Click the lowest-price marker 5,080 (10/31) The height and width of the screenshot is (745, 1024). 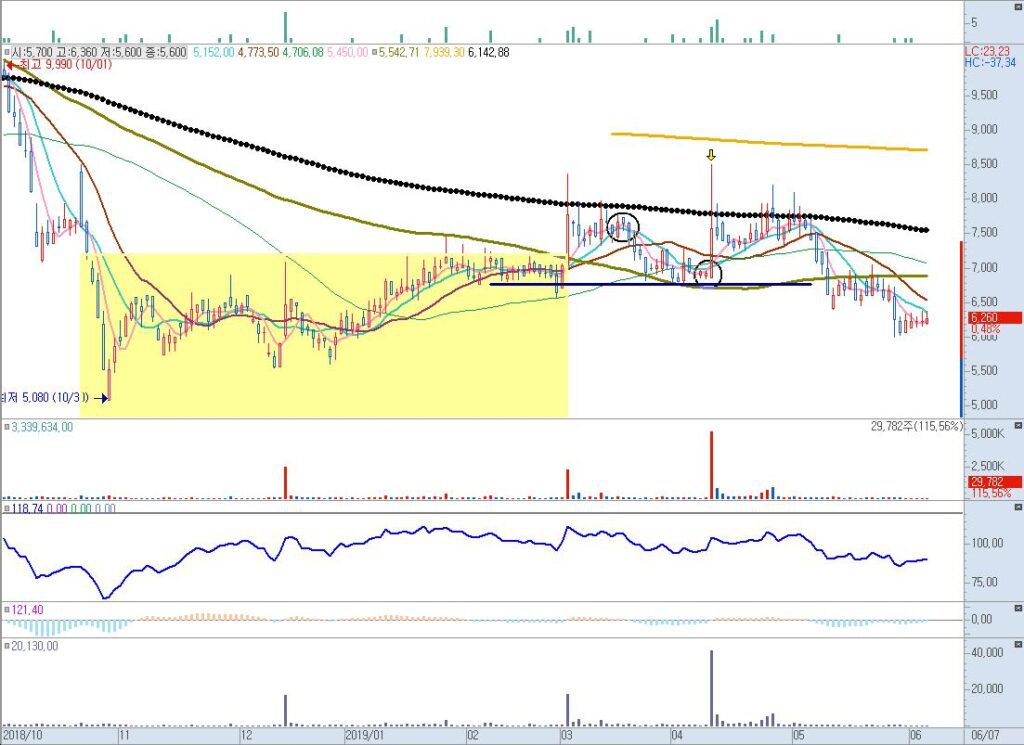50,397
